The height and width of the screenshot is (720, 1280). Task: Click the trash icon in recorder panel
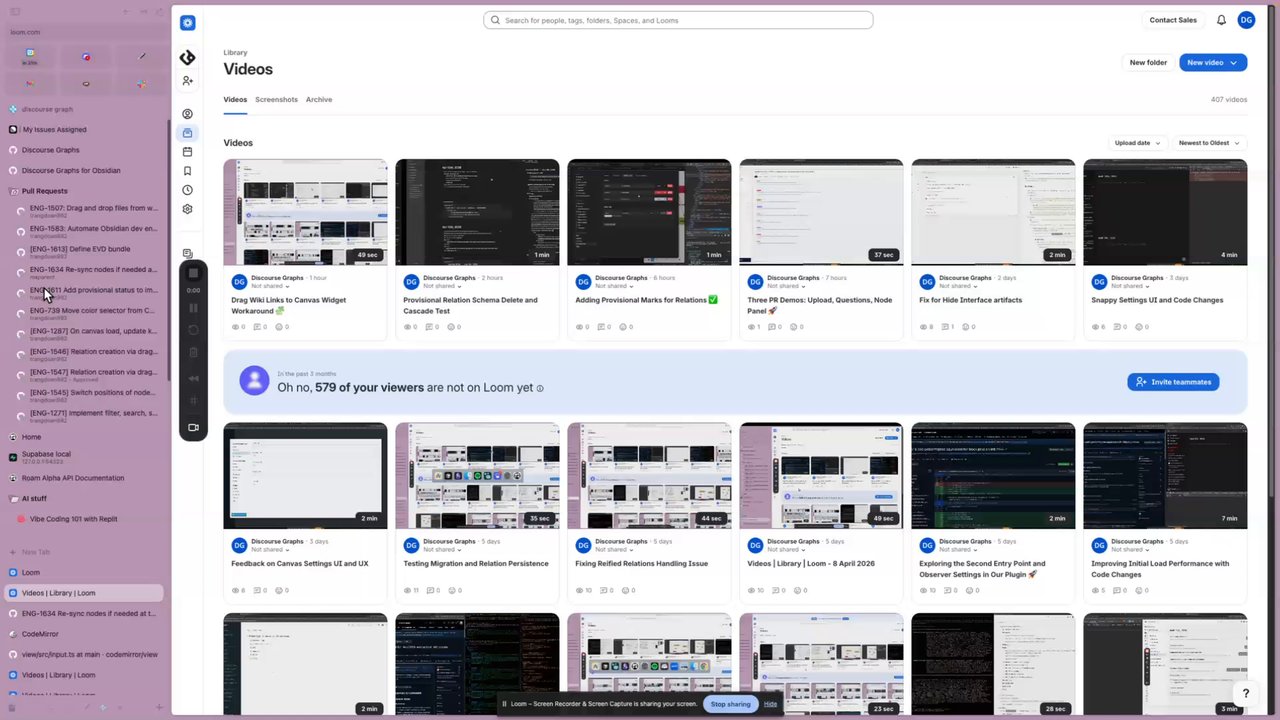tap(193, 352)
